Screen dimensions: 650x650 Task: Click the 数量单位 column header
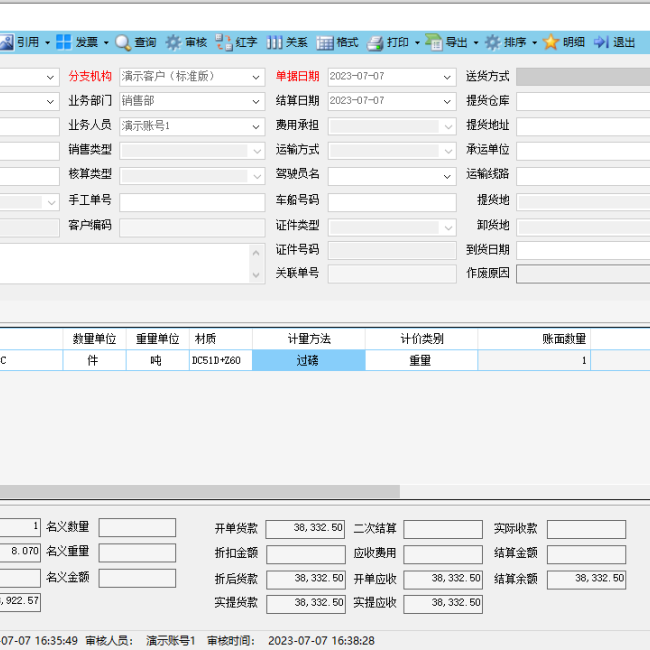click(x=95, y=339)
